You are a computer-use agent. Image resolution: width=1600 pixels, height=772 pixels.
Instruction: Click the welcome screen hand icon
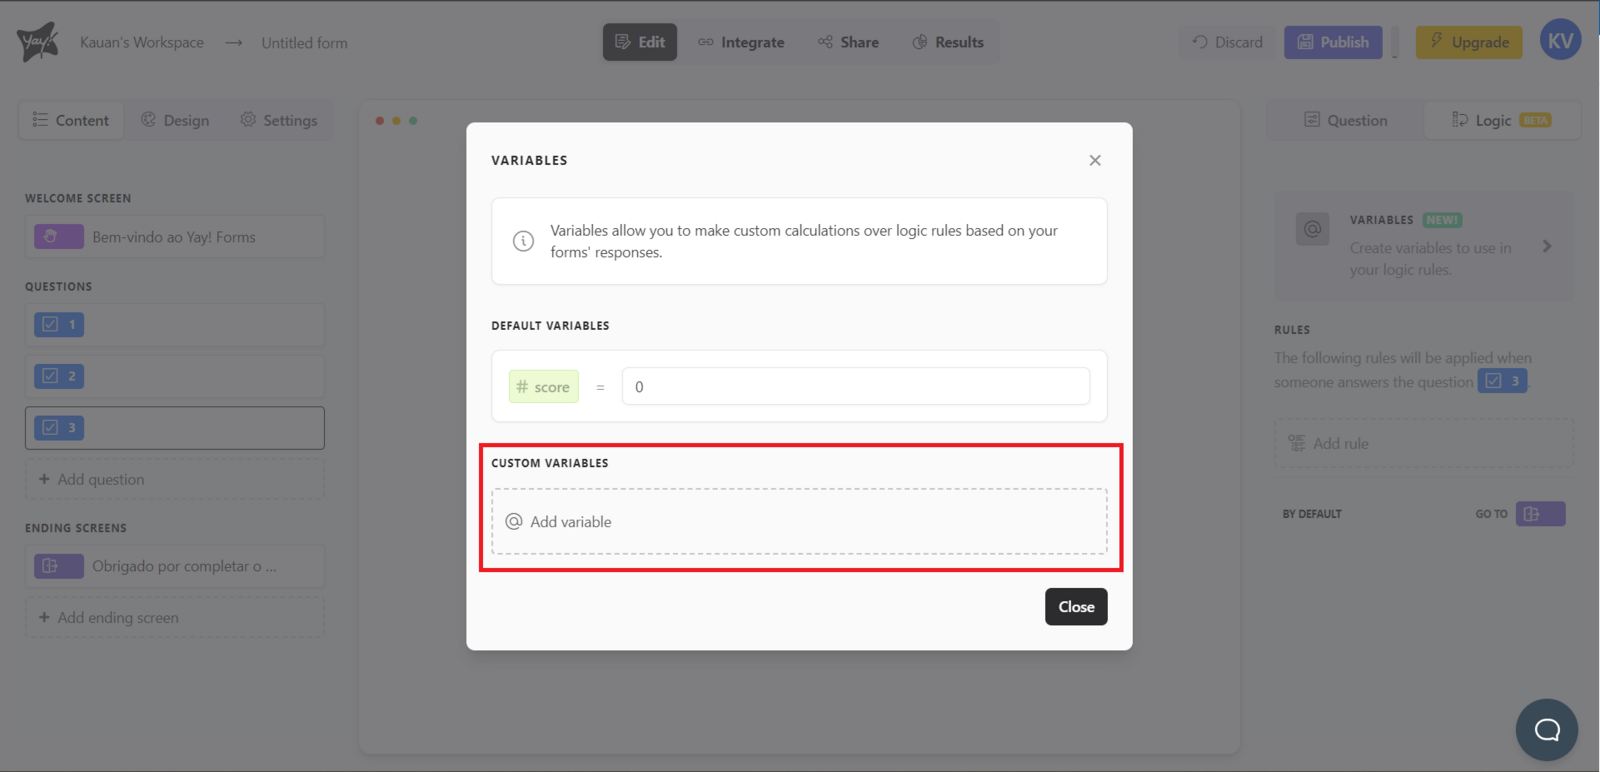click(58, 237)
